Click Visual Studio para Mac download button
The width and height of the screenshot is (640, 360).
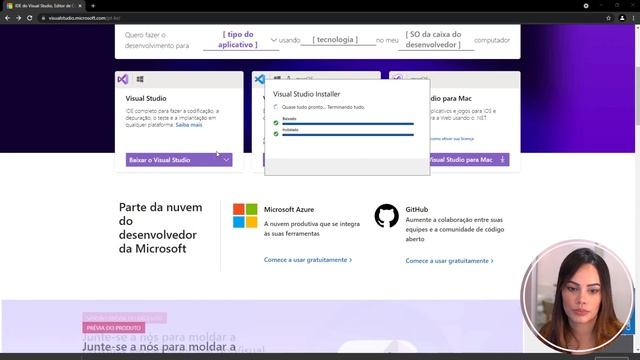click(469, 160)
